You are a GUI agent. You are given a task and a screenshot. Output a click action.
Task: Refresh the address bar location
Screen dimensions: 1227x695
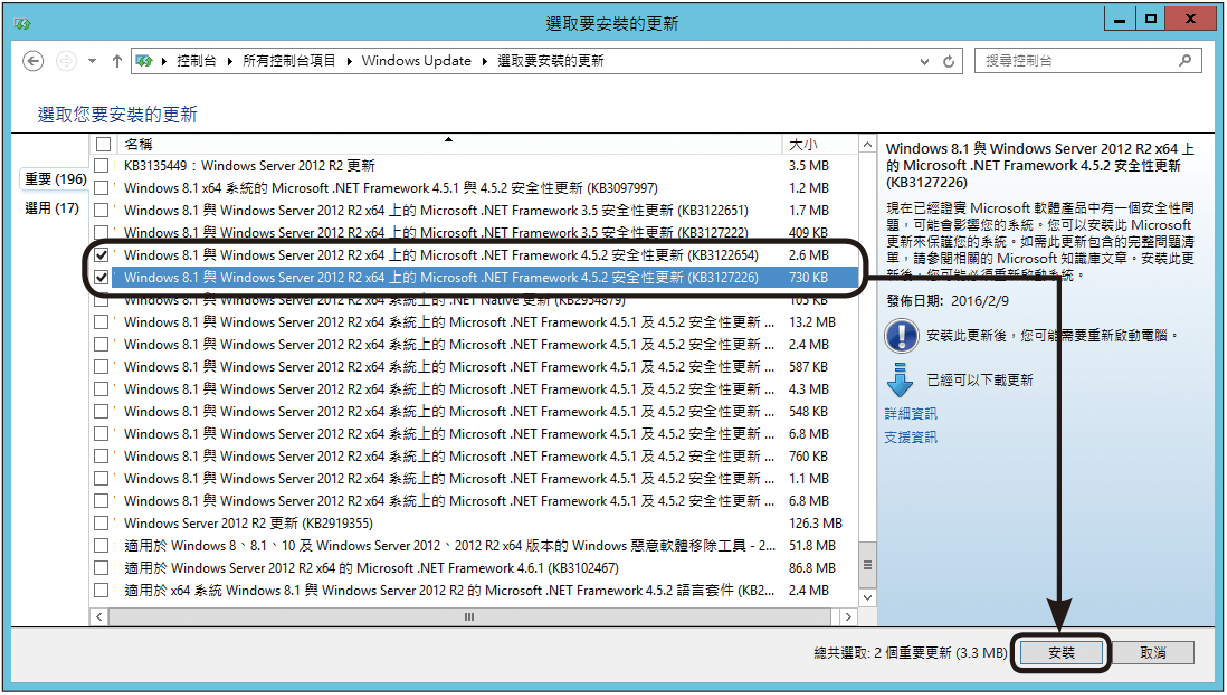click(949, 61)
